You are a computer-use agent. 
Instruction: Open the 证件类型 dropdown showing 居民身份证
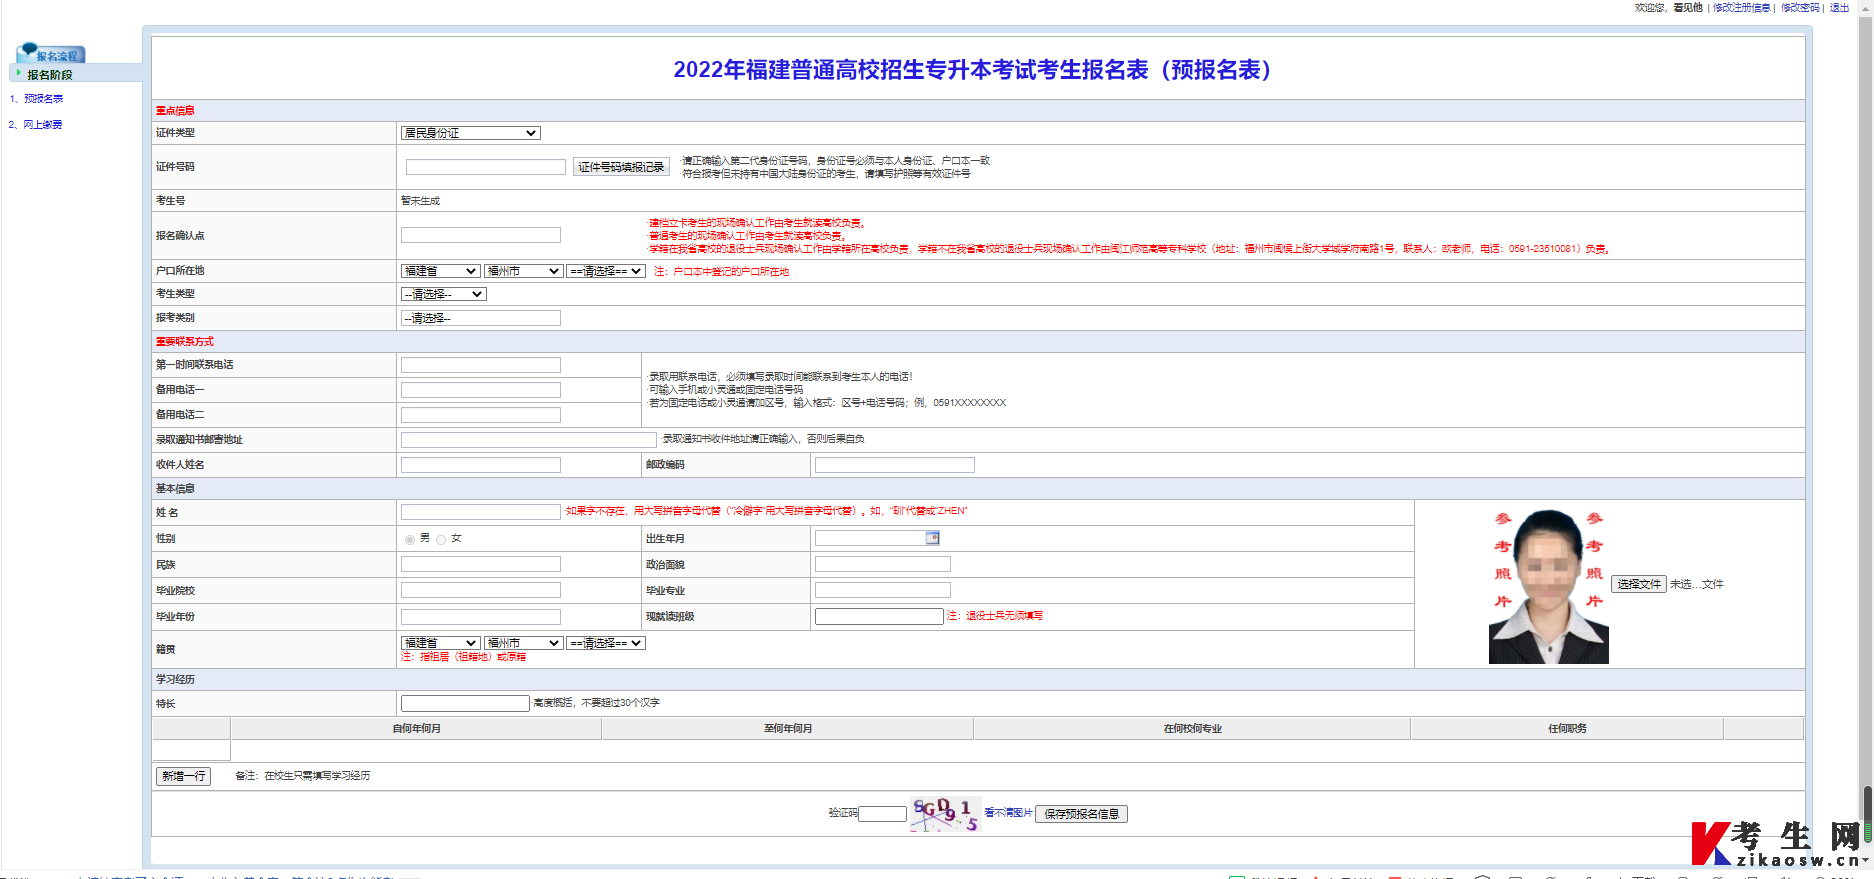tap(470, 133)
